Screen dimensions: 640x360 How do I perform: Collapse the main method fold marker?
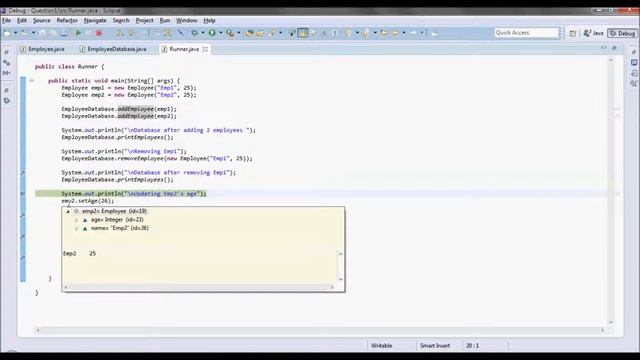[31, 81]
